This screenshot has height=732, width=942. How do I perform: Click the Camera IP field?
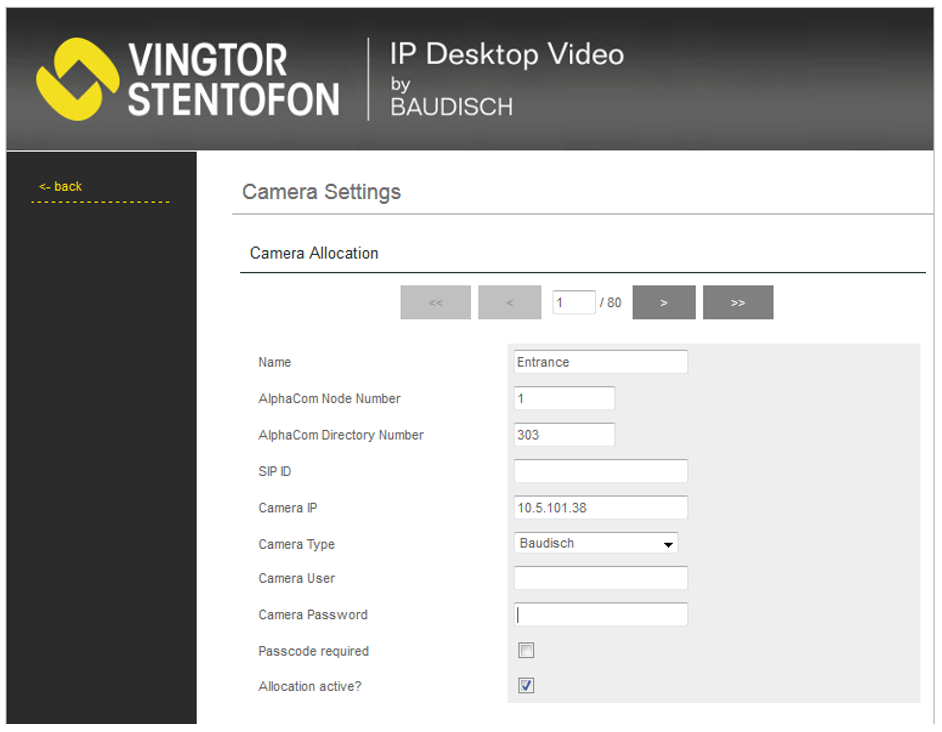[601, 507]
